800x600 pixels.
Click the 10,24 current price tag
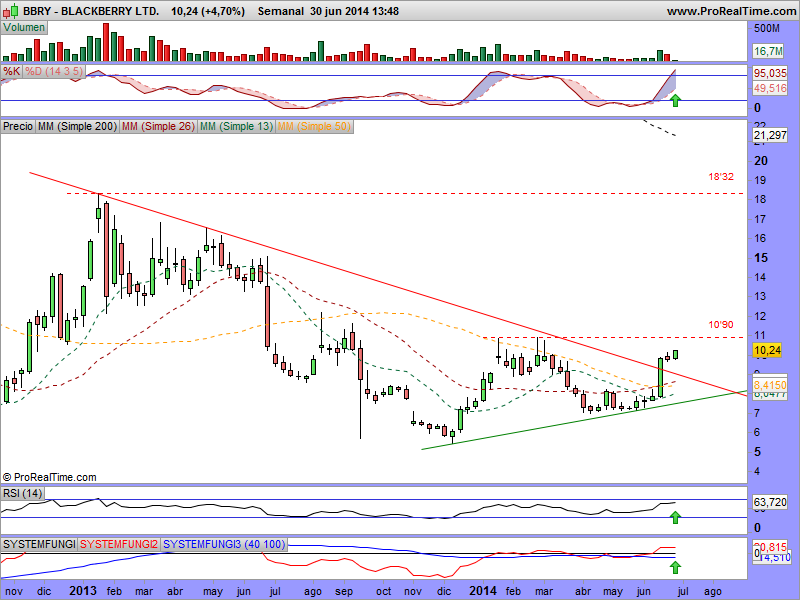pos(767,350)
